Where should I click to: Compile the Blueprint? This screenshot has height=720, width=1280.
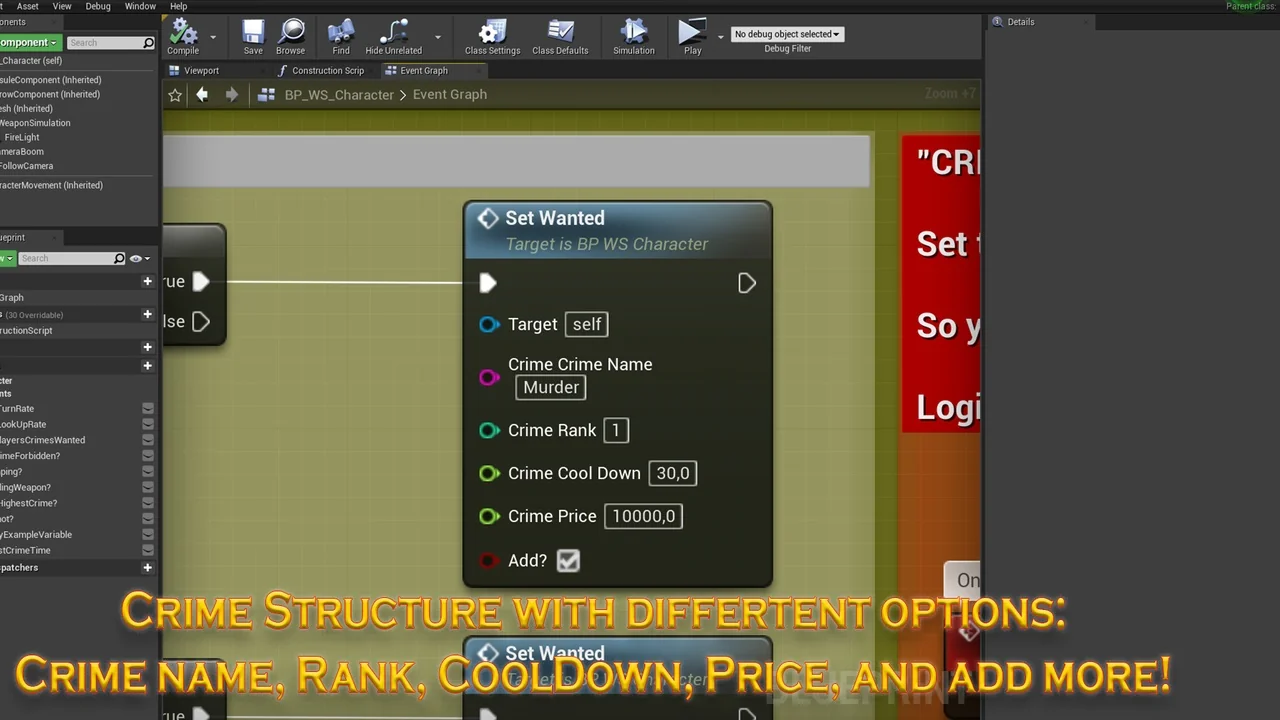(x=182, y=37)
